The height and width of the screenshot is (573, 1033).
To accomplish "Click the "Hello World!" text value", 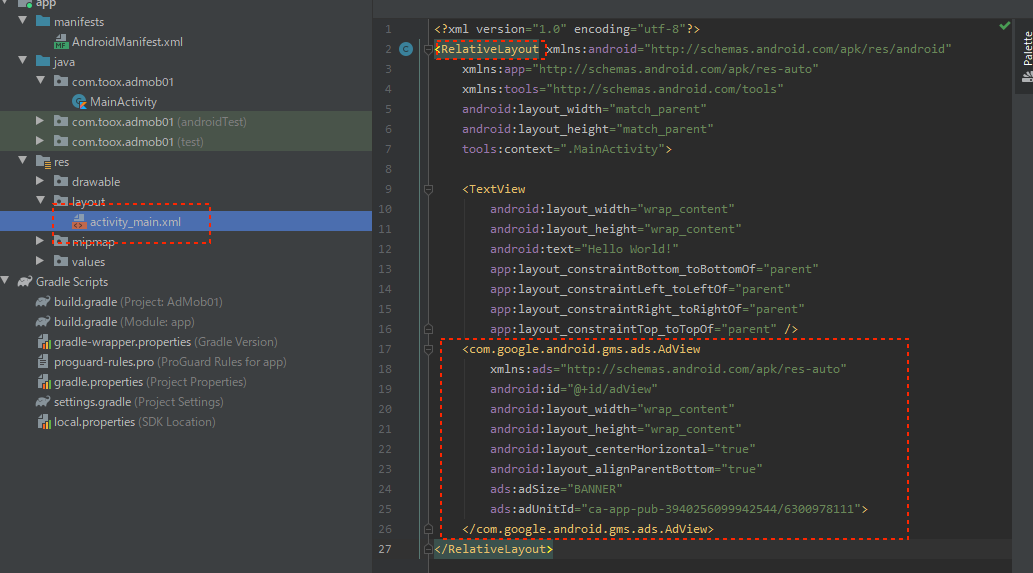I will (630, 249).
